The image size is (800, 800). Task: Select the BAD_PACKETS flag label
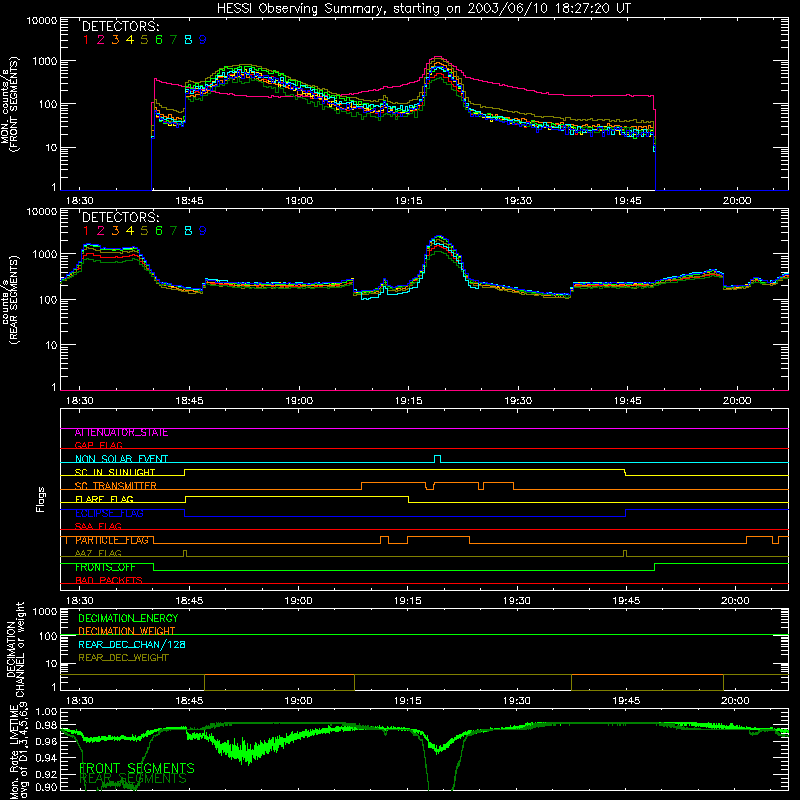pyautogui.click(x=109, y=580)
